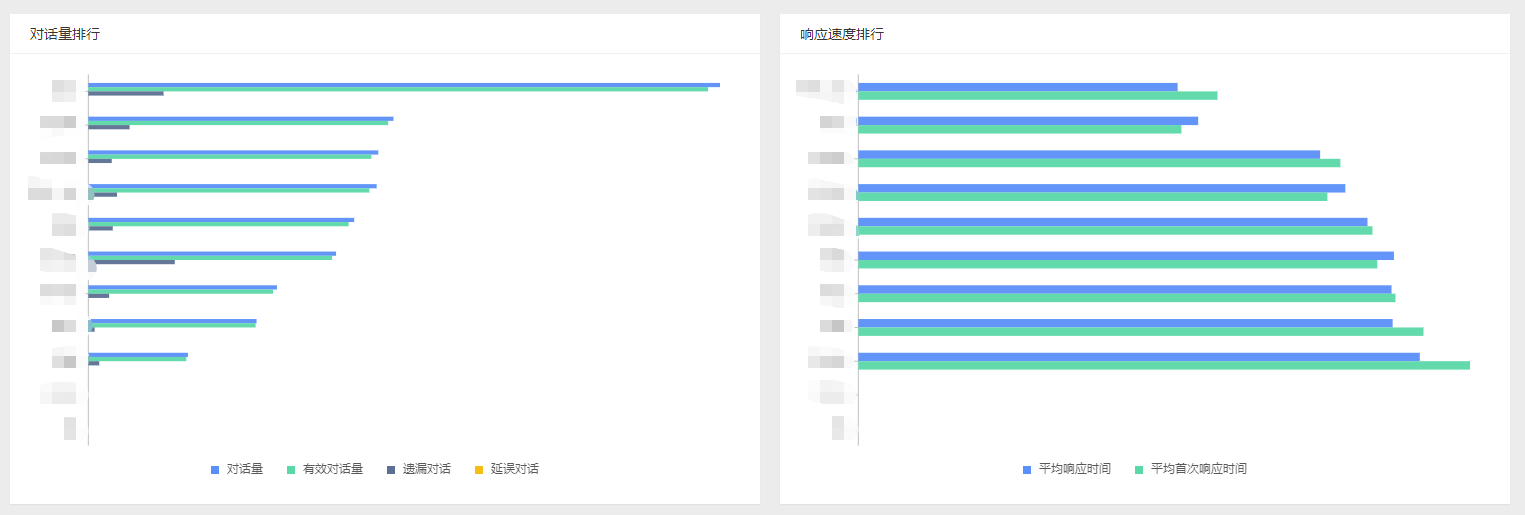The width and height of the screenshot is (1525, 515).
Task: Toggle the 延误对话 legend item
Action: coord(507,469)
